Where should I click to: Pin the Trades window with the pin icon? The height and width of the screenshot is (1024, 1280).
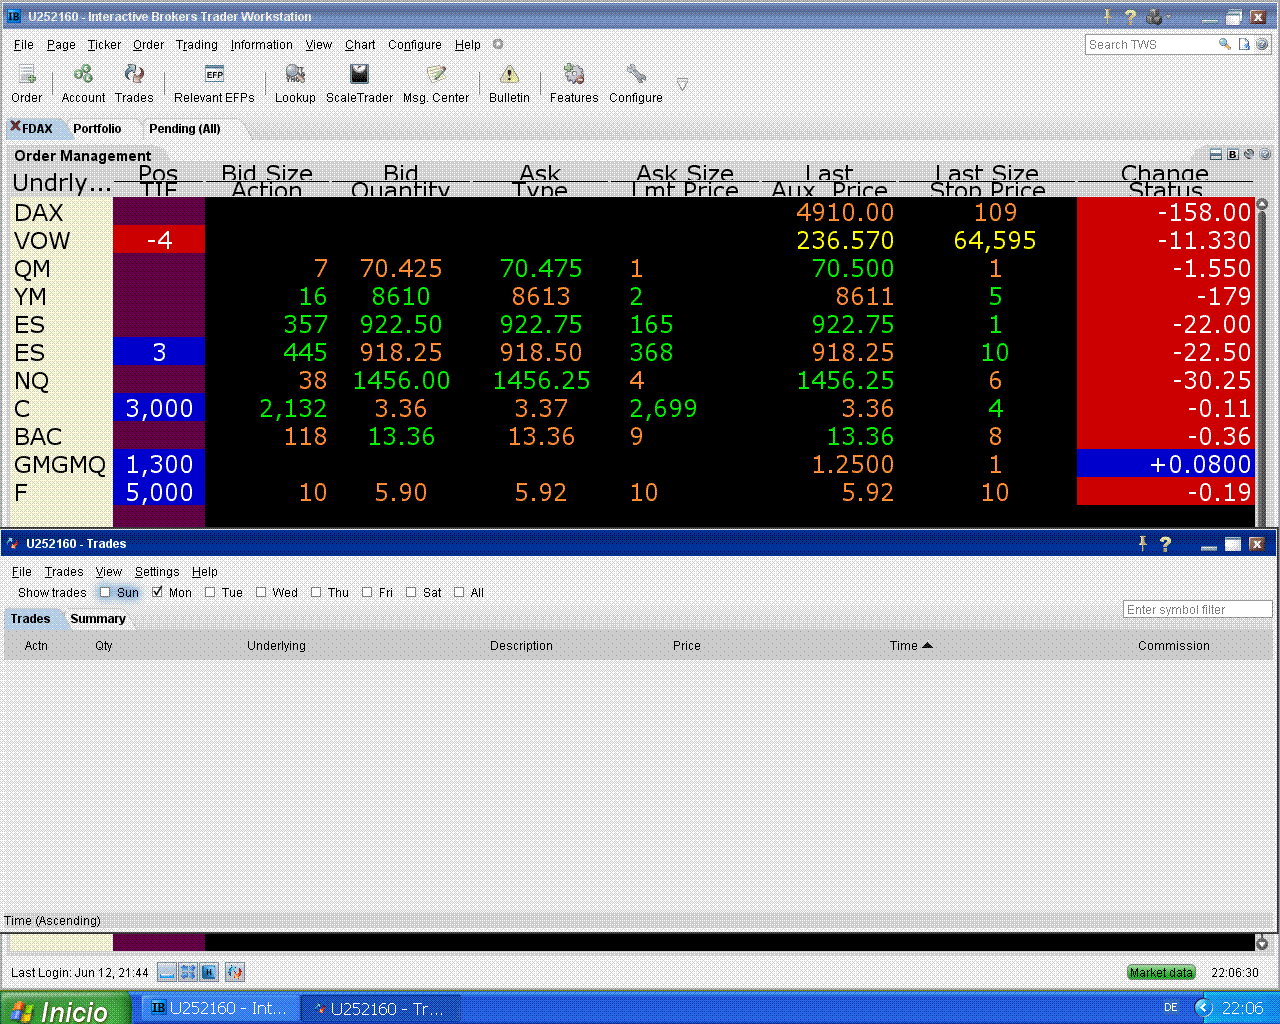point(1142,543)
